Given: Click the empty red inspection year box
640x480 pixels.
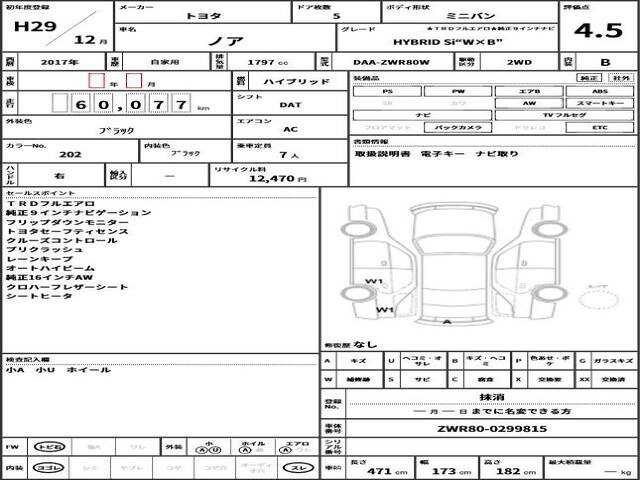Looking at the screenshot, I should [97, 79].
